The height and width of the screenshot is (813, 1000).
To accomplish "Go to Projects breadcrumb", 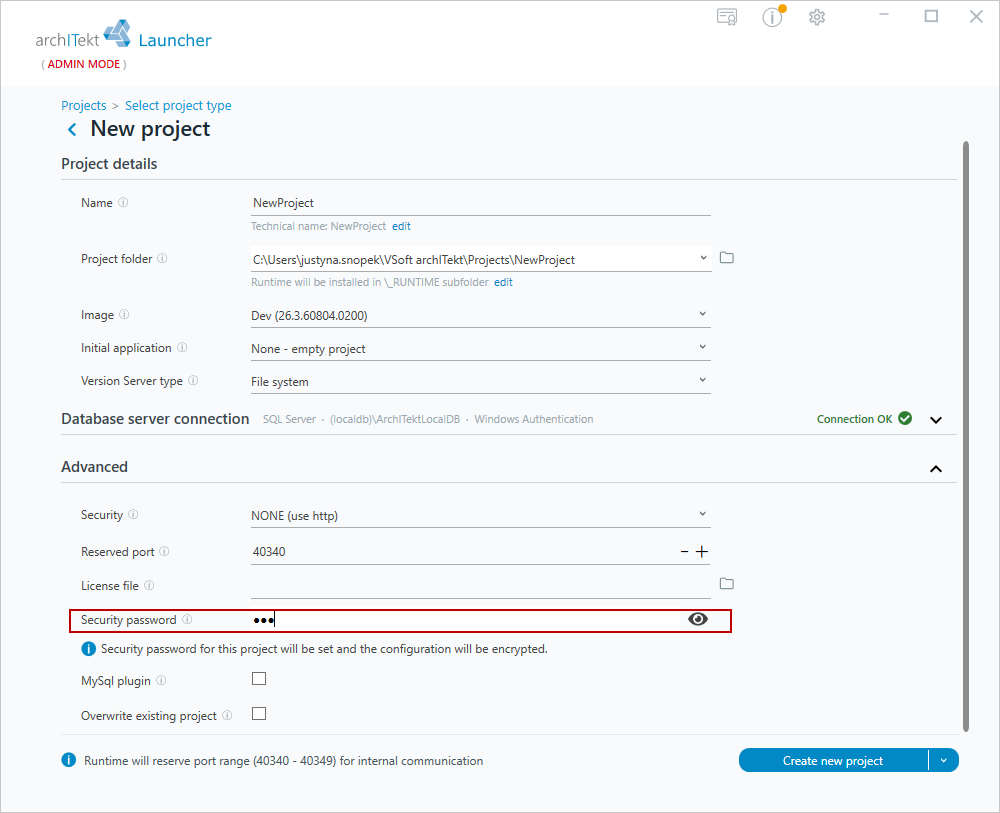I will click(84, 105).
